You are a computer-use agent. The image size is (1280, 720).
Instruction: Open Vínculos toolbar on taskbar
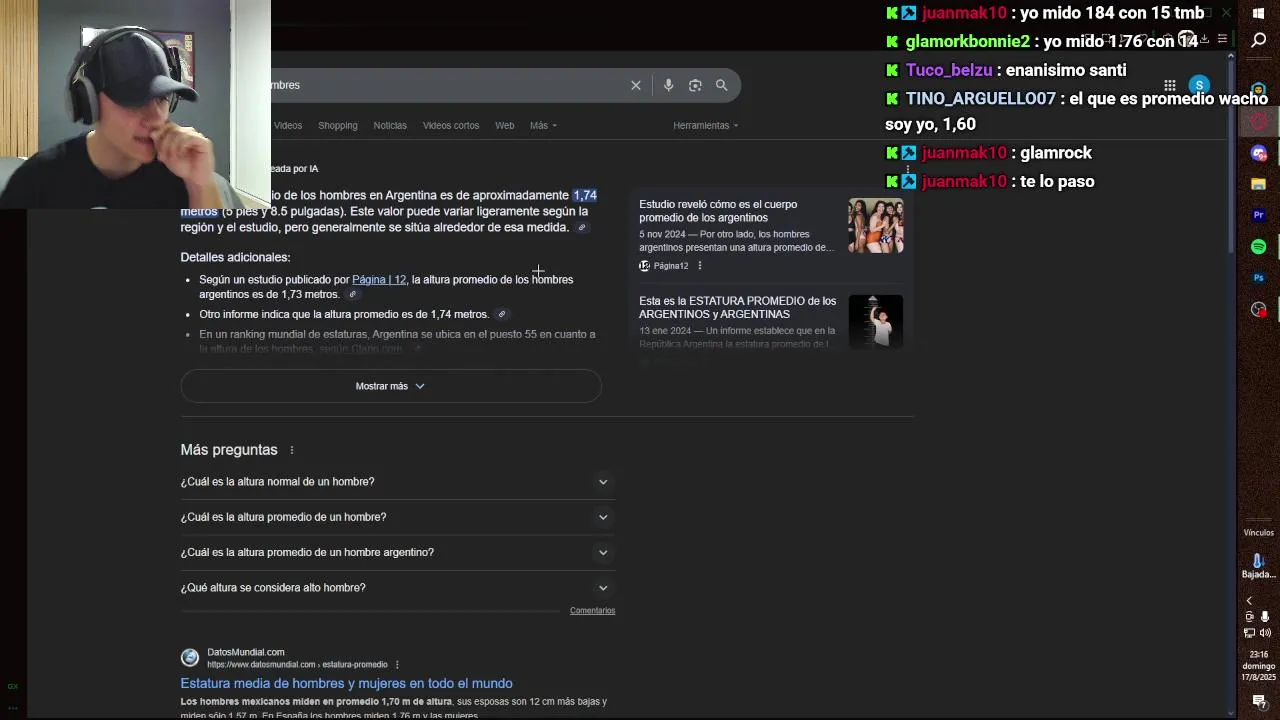pos(1259,533)
